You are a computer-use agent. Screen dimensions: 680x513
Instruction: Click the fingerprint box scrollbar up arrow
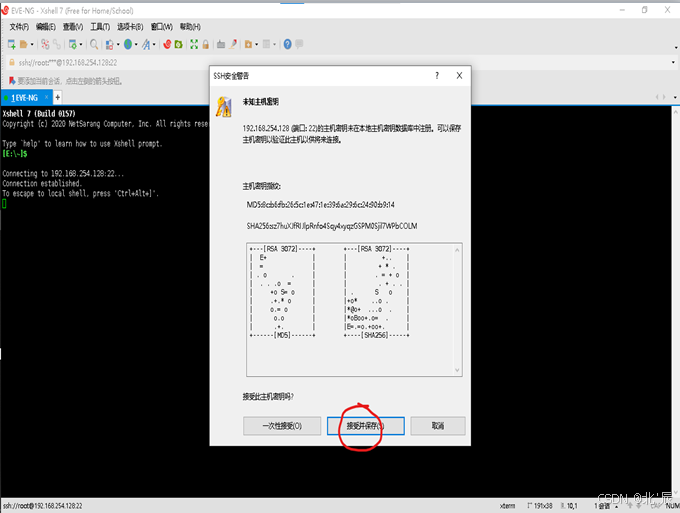(457, 250)
